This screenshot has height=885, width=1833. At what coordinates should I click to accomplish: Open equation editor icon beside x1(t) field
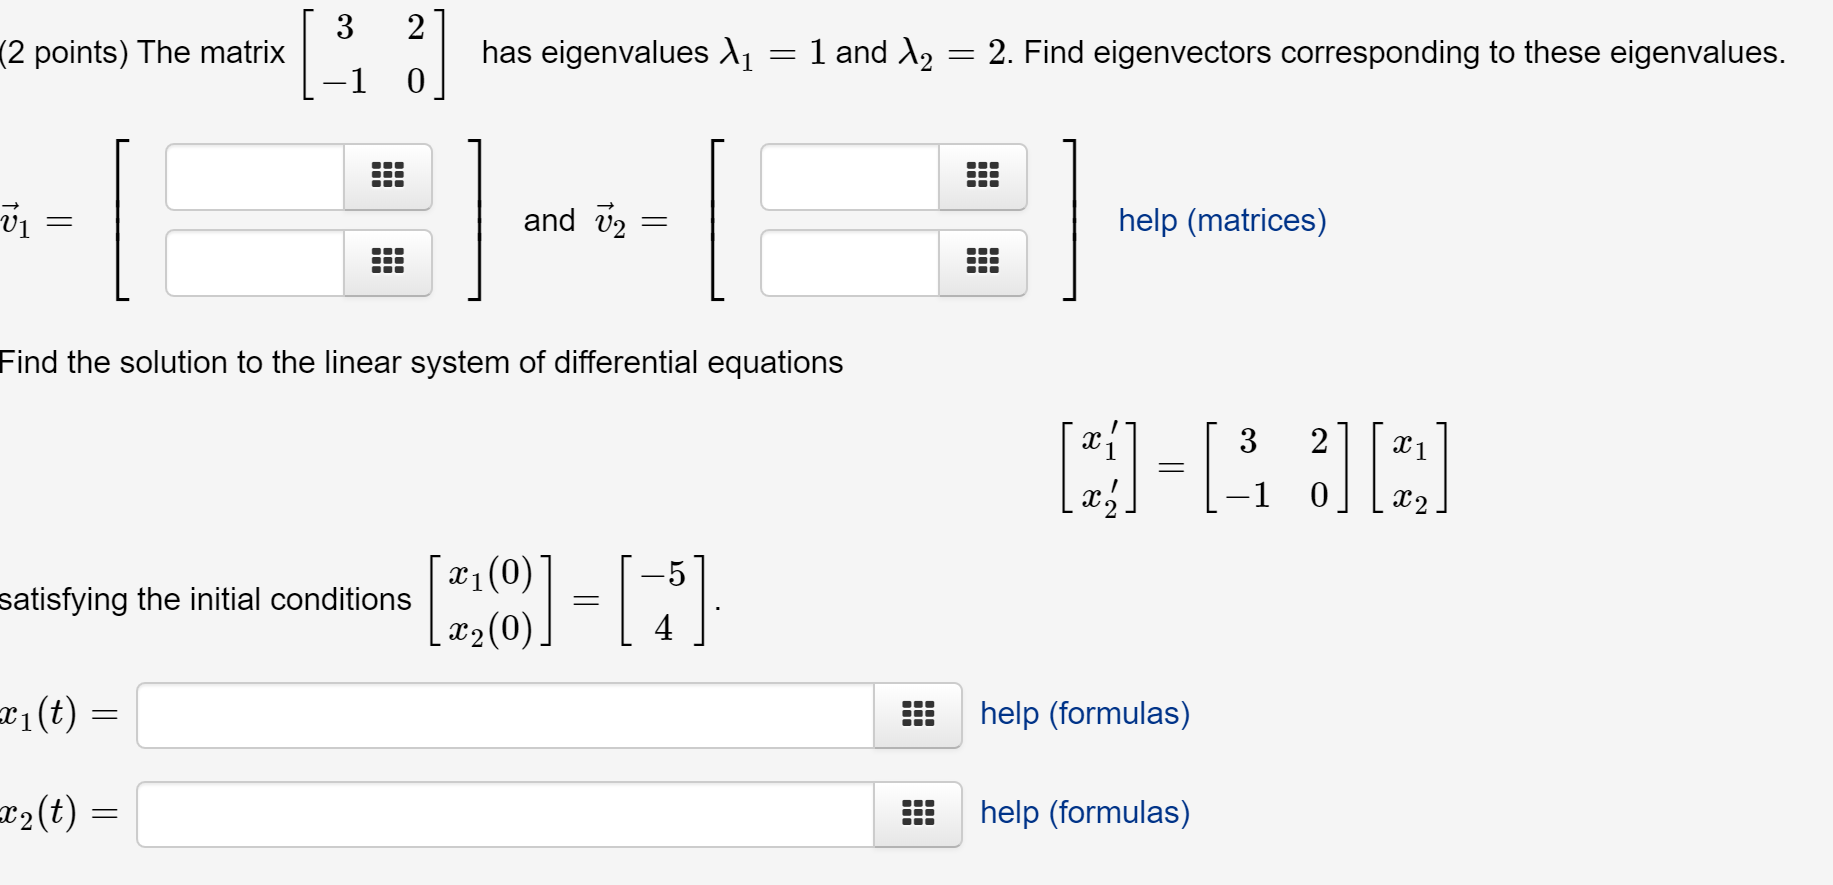[x=918, y=715]
